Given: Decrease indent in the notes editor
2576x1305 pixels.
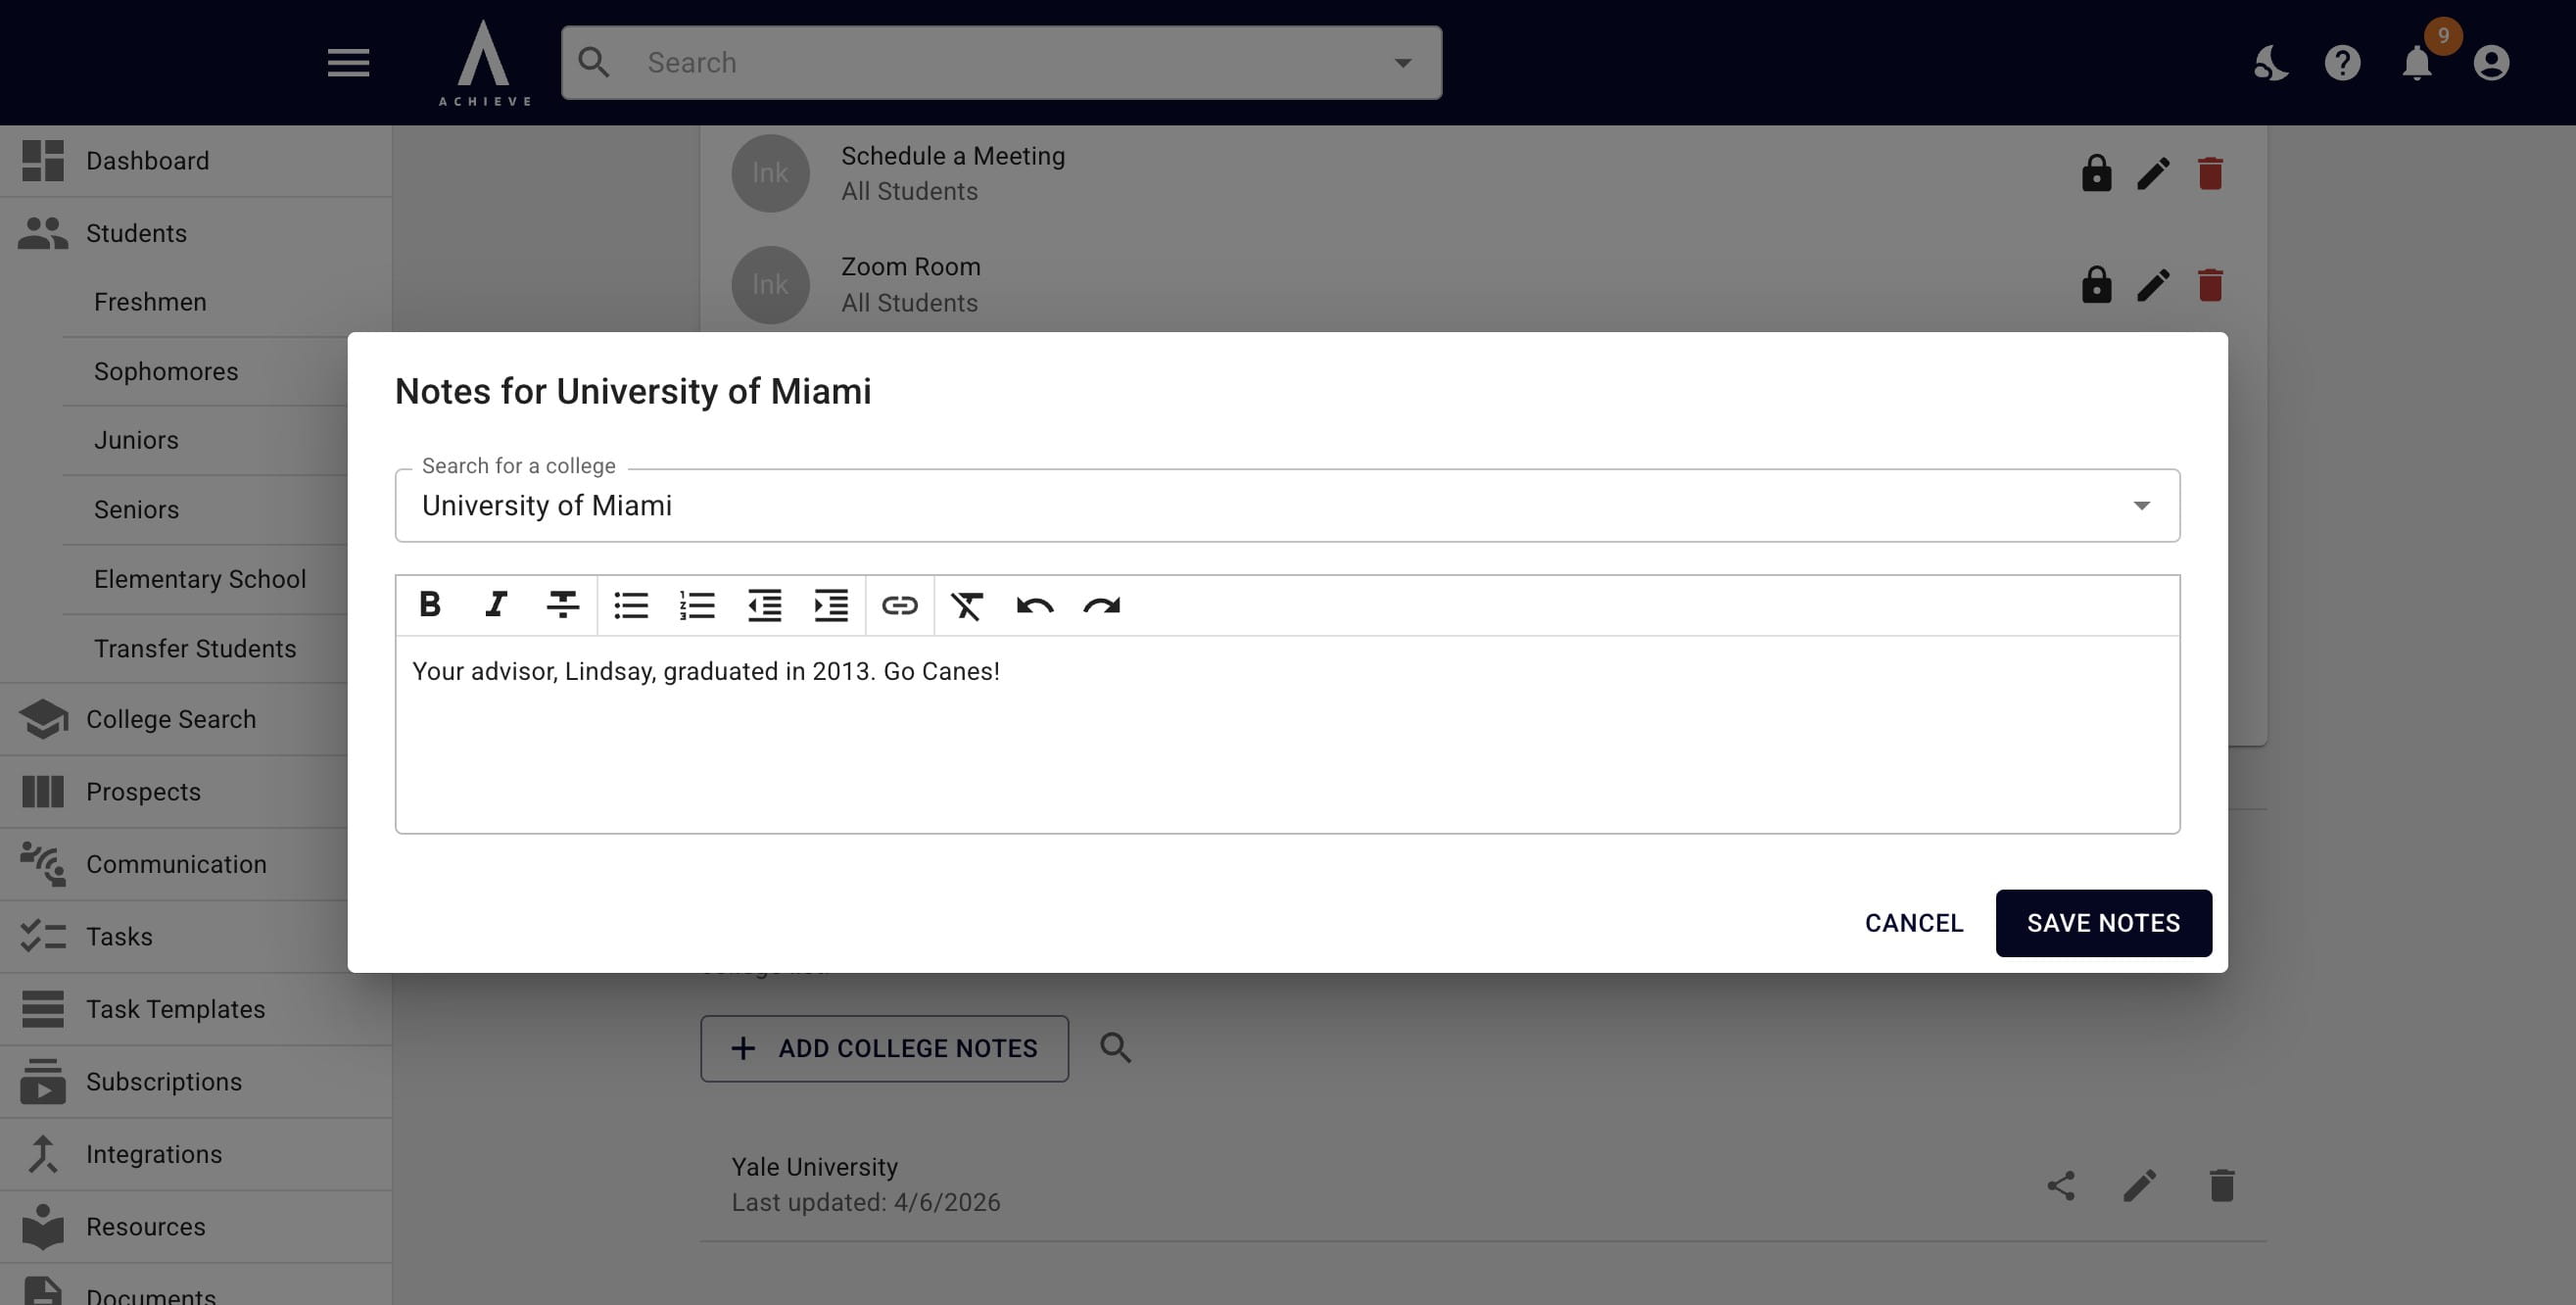Looking at the screenshot, I should [764, 605].
